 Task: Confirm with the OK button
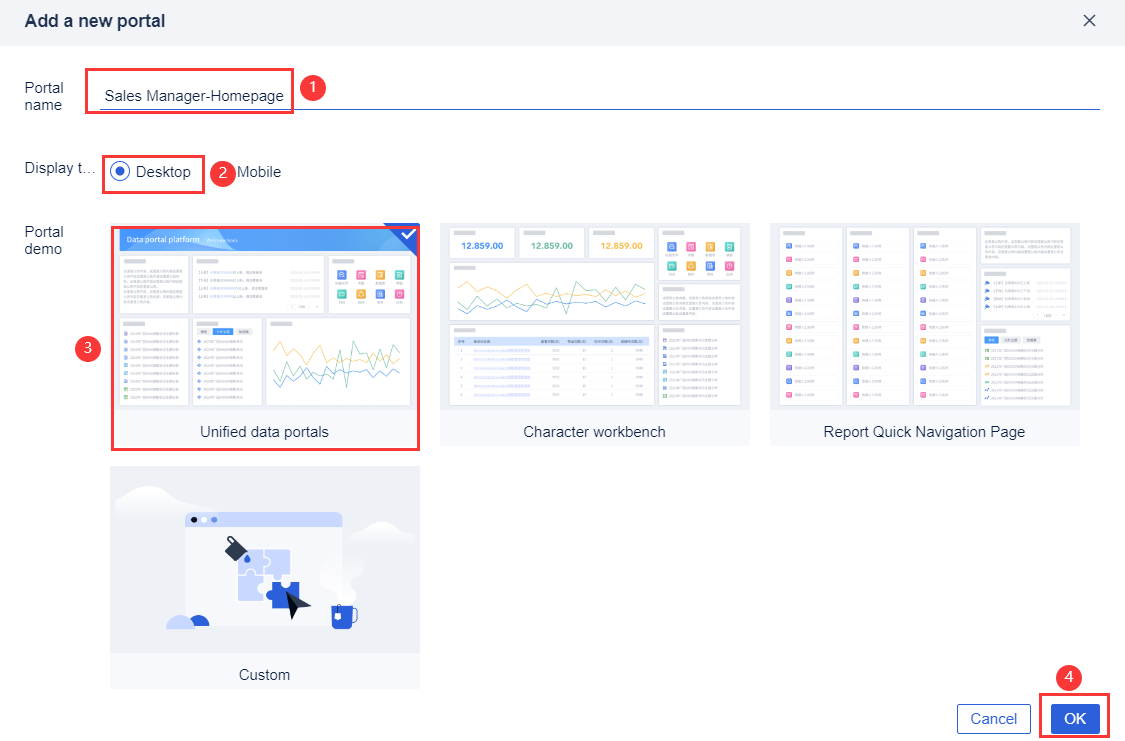click(x=1075, y=719)
